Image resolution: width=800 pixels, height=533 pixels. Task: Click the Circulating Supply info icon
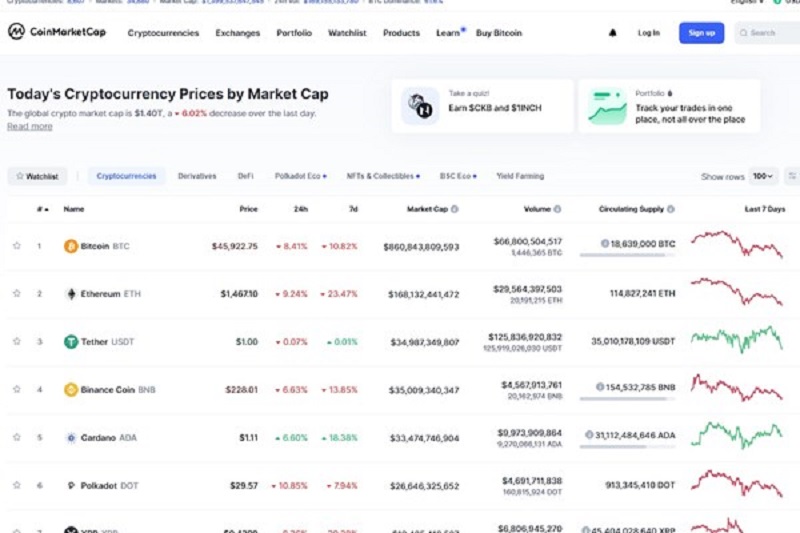tap(671, 209)
